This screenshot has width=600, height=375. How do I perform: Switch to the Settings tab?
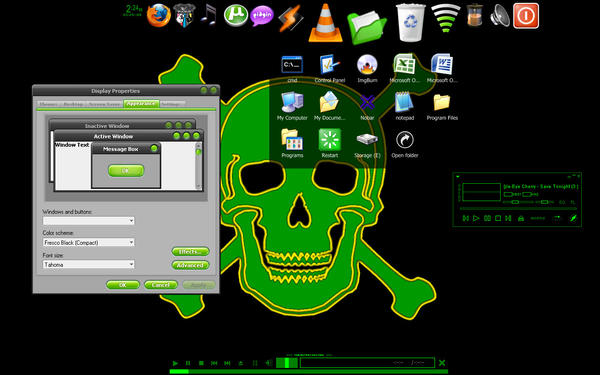[x=171, y=104]
